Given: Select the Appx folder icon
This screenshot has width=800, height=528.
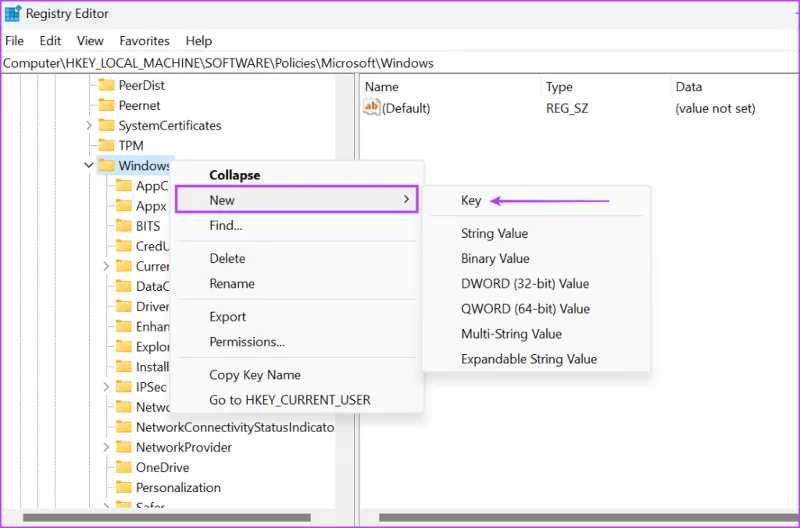Looking at the screenshot, I should (x=123, y=206).
